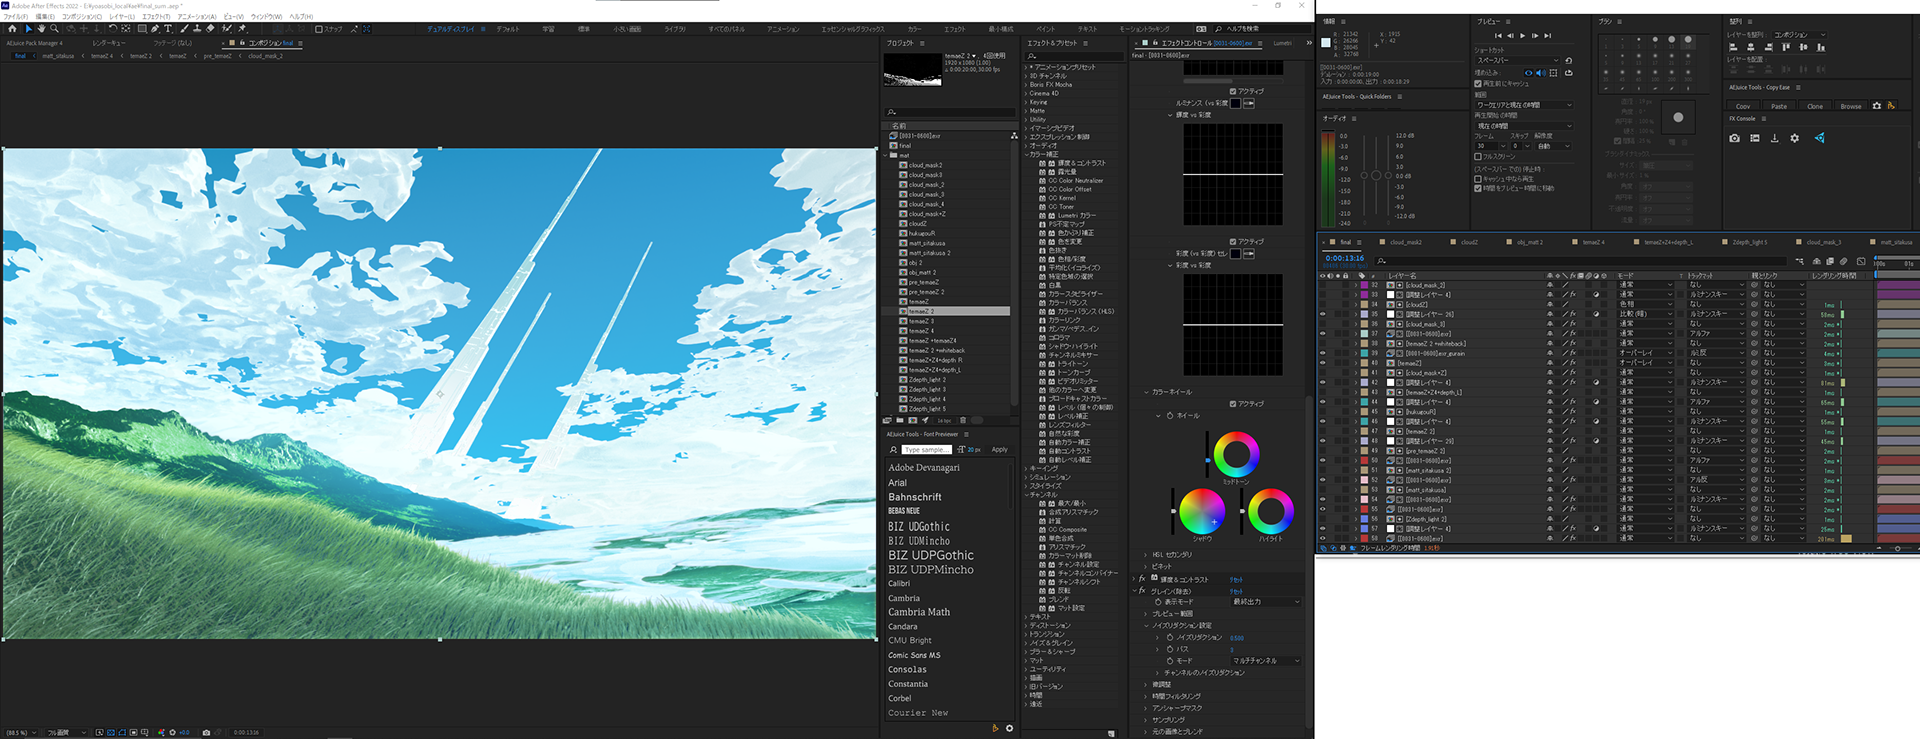Toggle video inclusion eye in Preview panel

pyautogui.click(x=1529, y=73)
